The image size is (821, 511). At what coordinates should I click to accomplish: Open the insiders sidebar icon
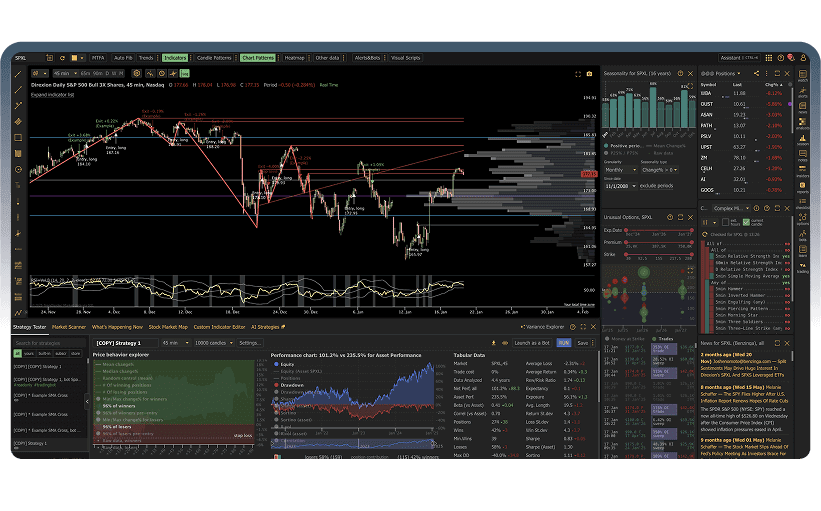coord(803,171)
